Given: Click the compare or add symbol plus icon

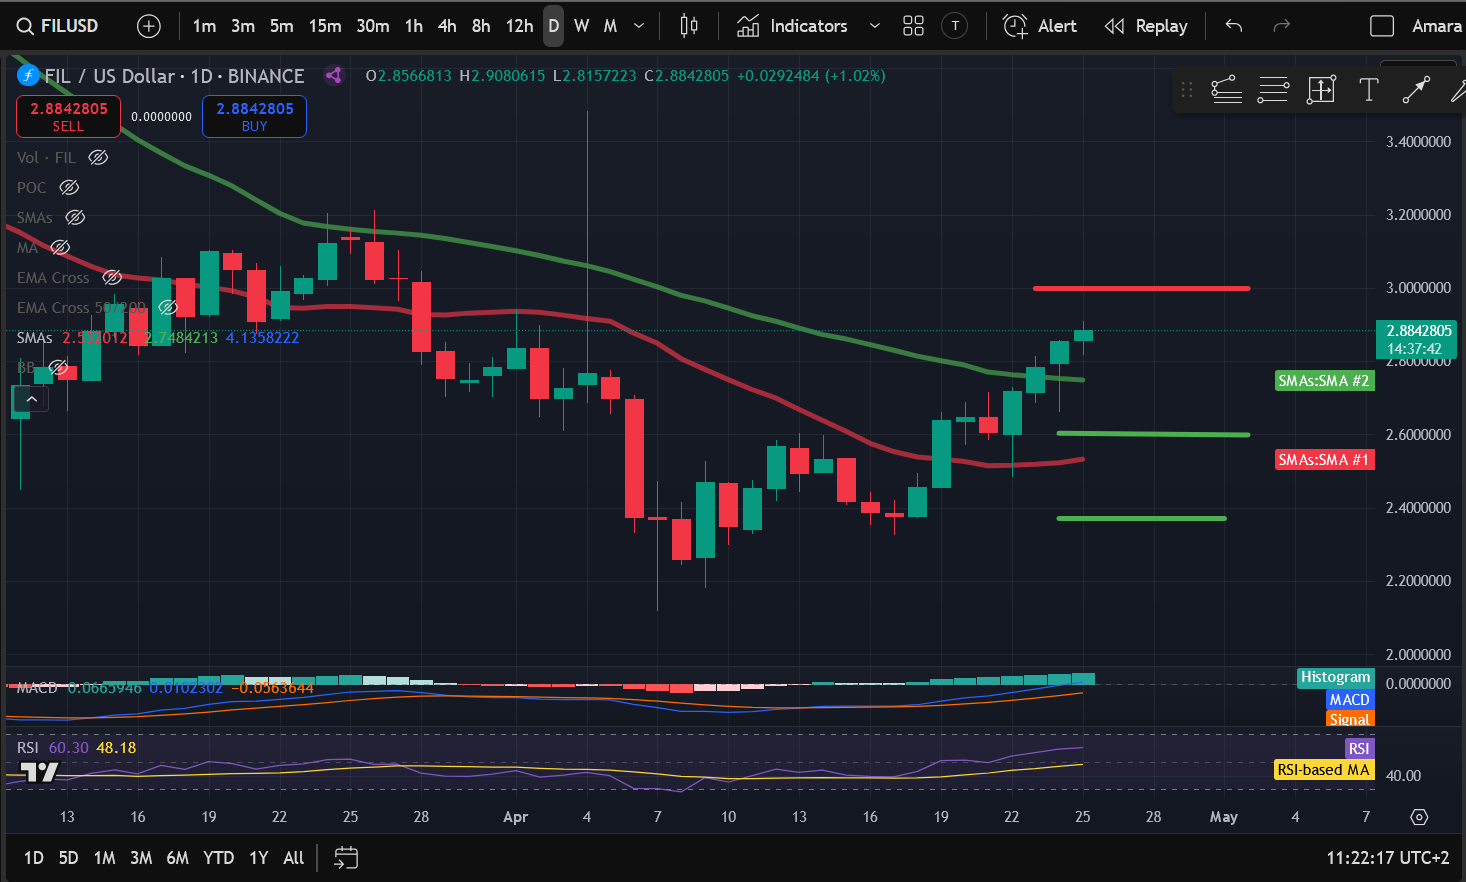Looking at the screenshot, I should pos(149,26).
